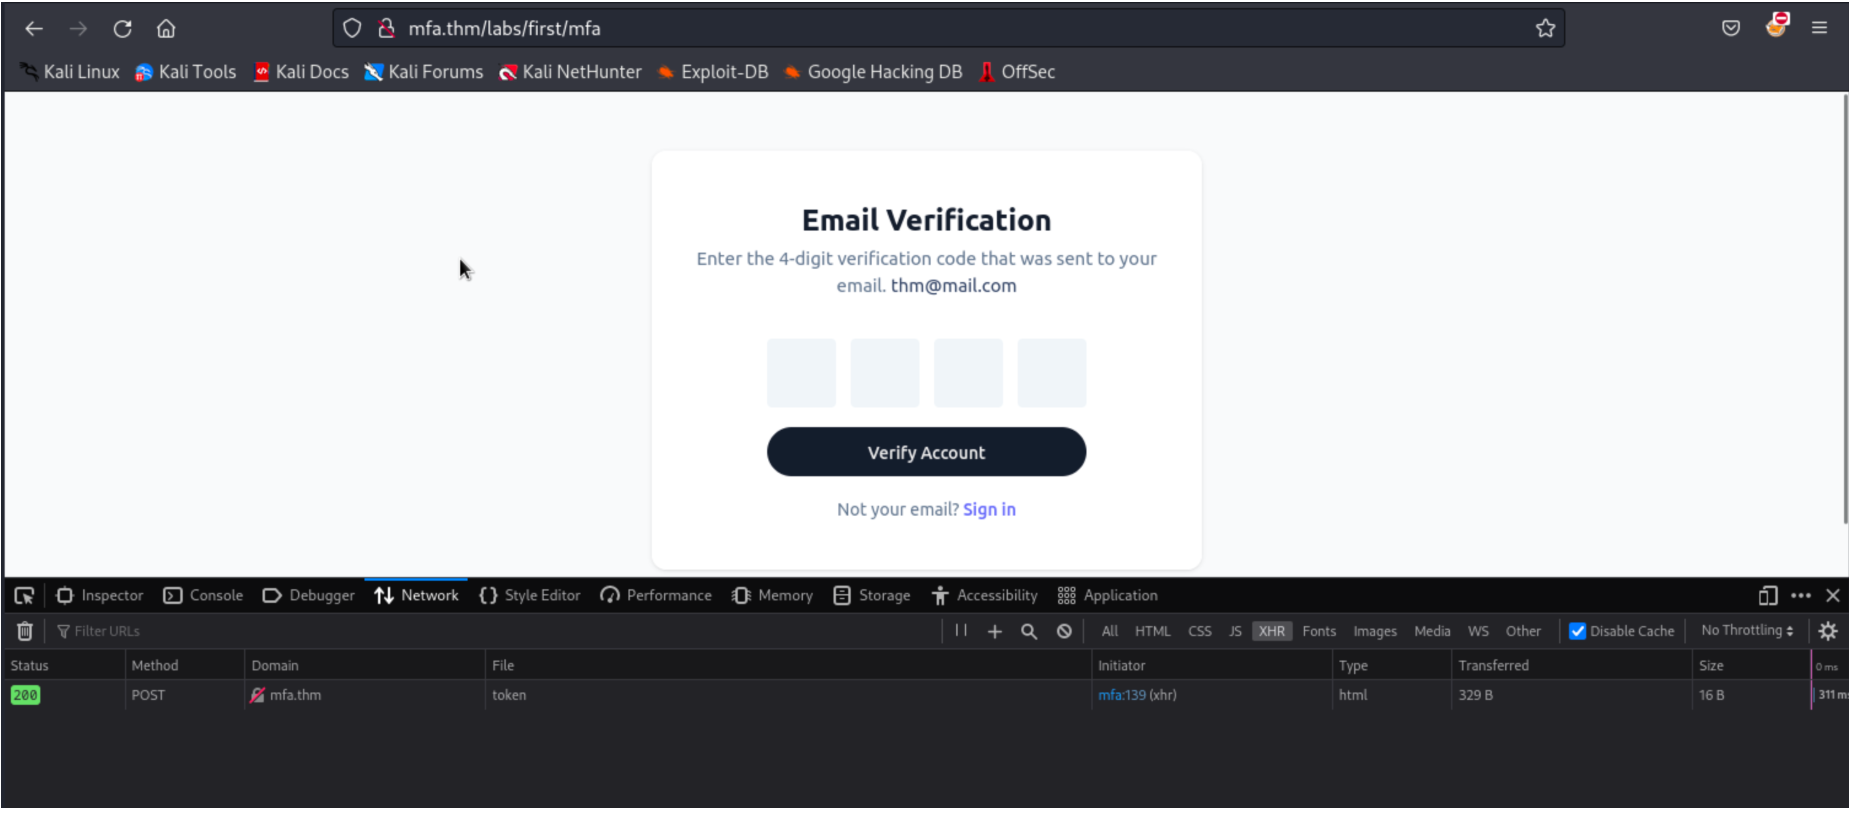
Task: Click the Verify Account button
Action: [x=927, y=453]
